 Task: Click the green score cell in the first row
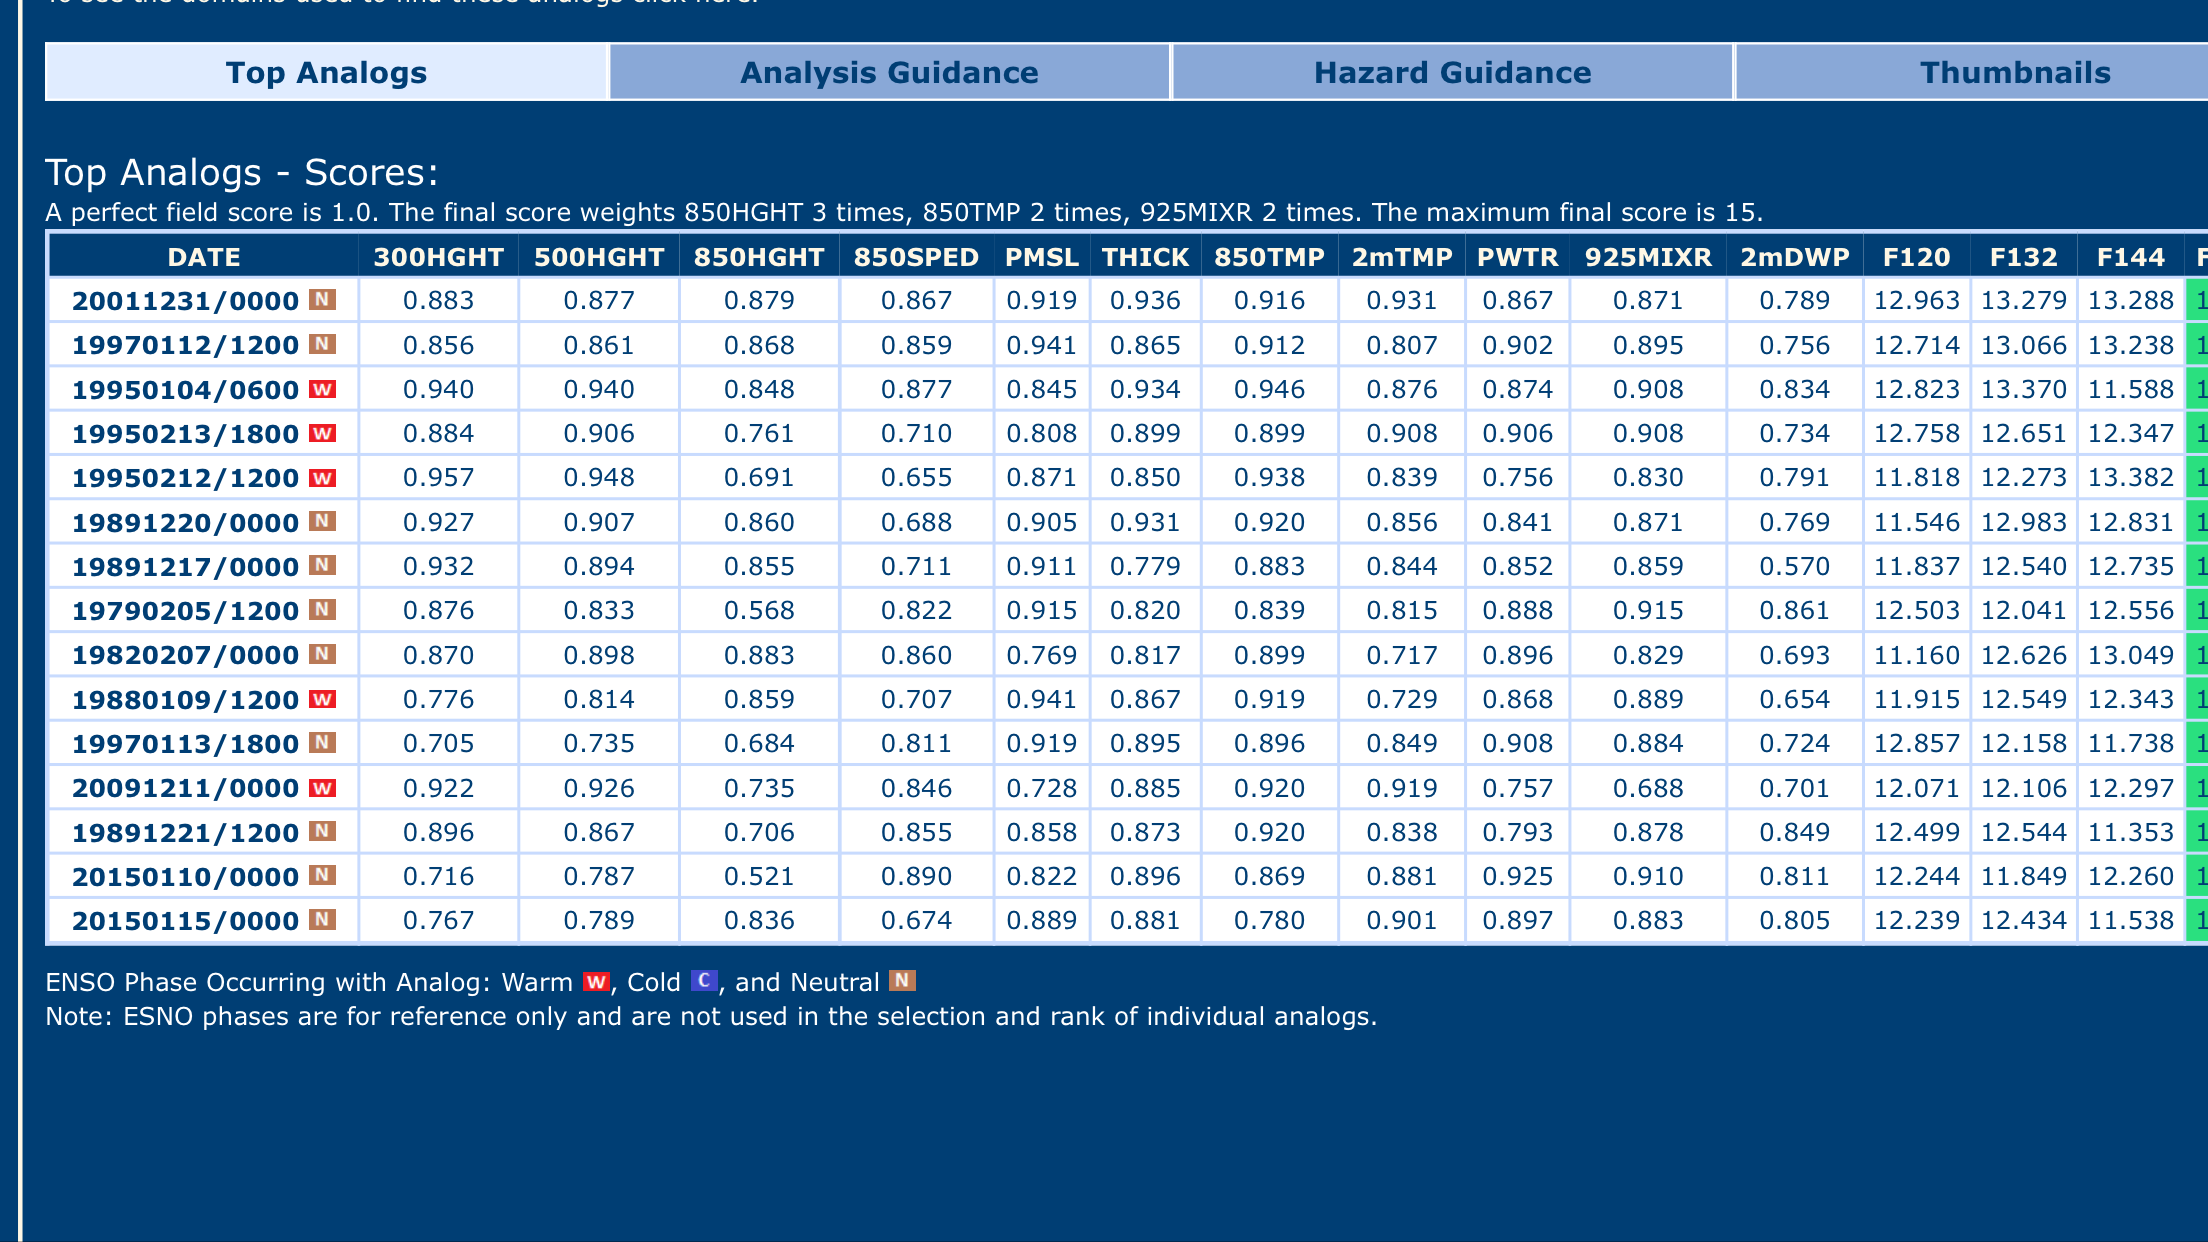(2197, 300)
